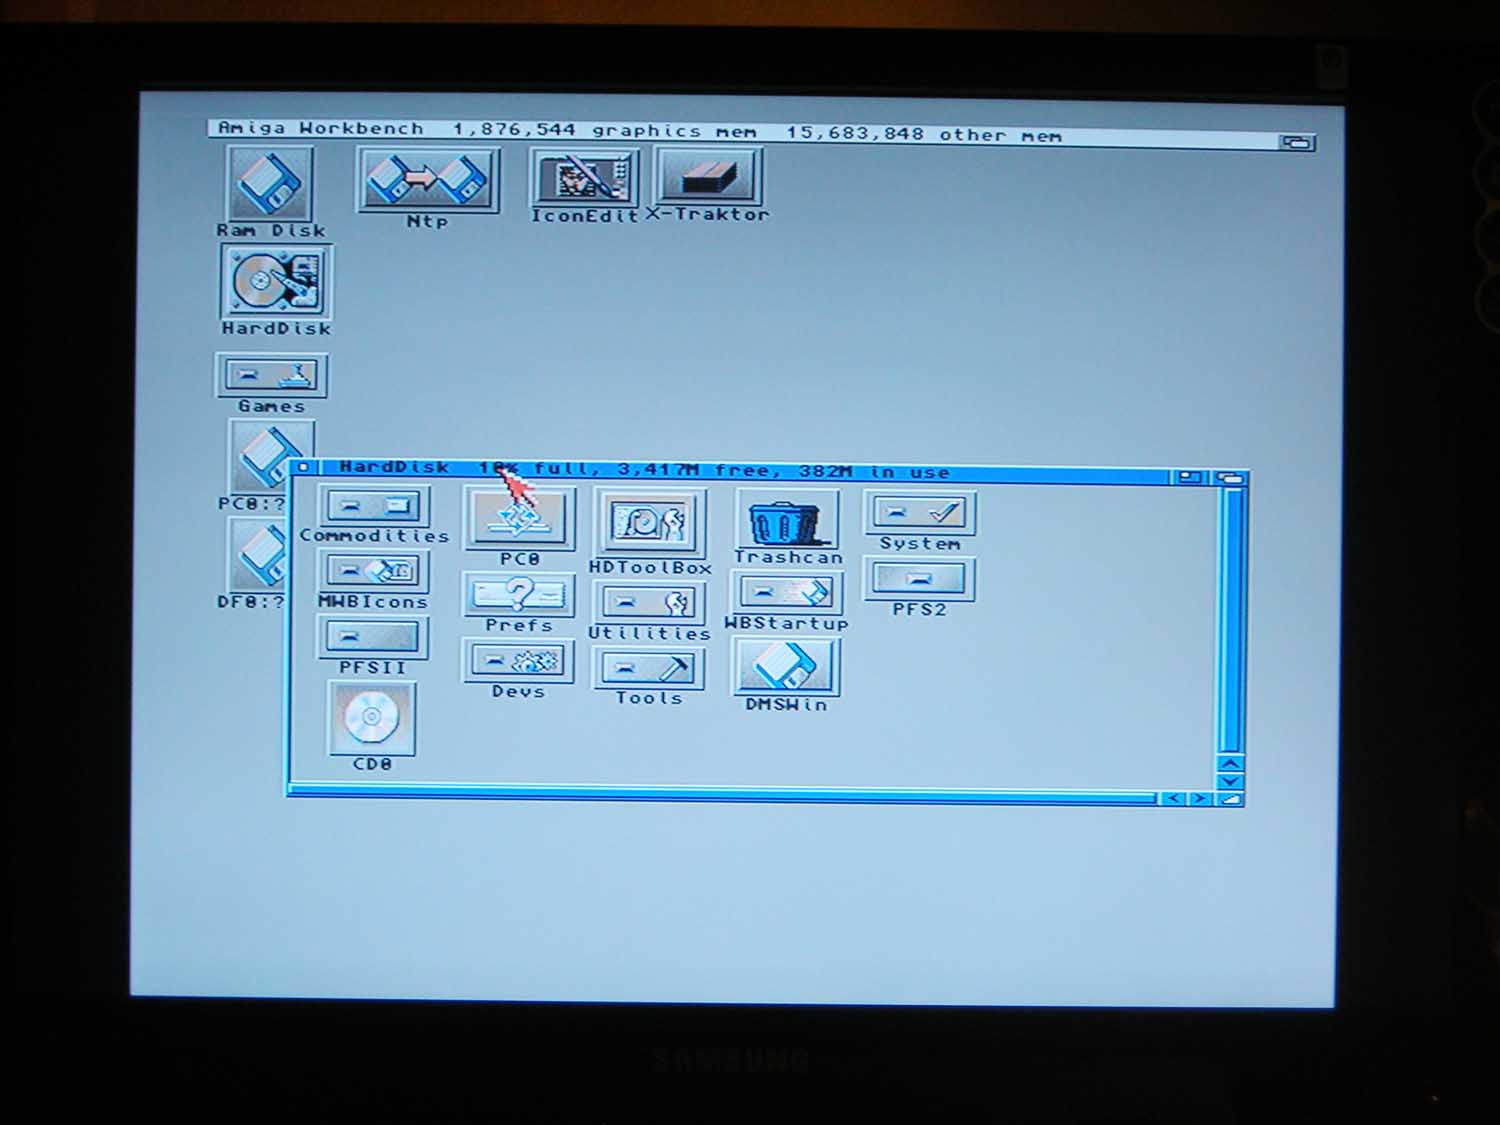This screenshot has height=1125, width=1500.
Task: Click the Workbench screen depth gadget
Action: pyautogui.click(x=1296, y=143)
